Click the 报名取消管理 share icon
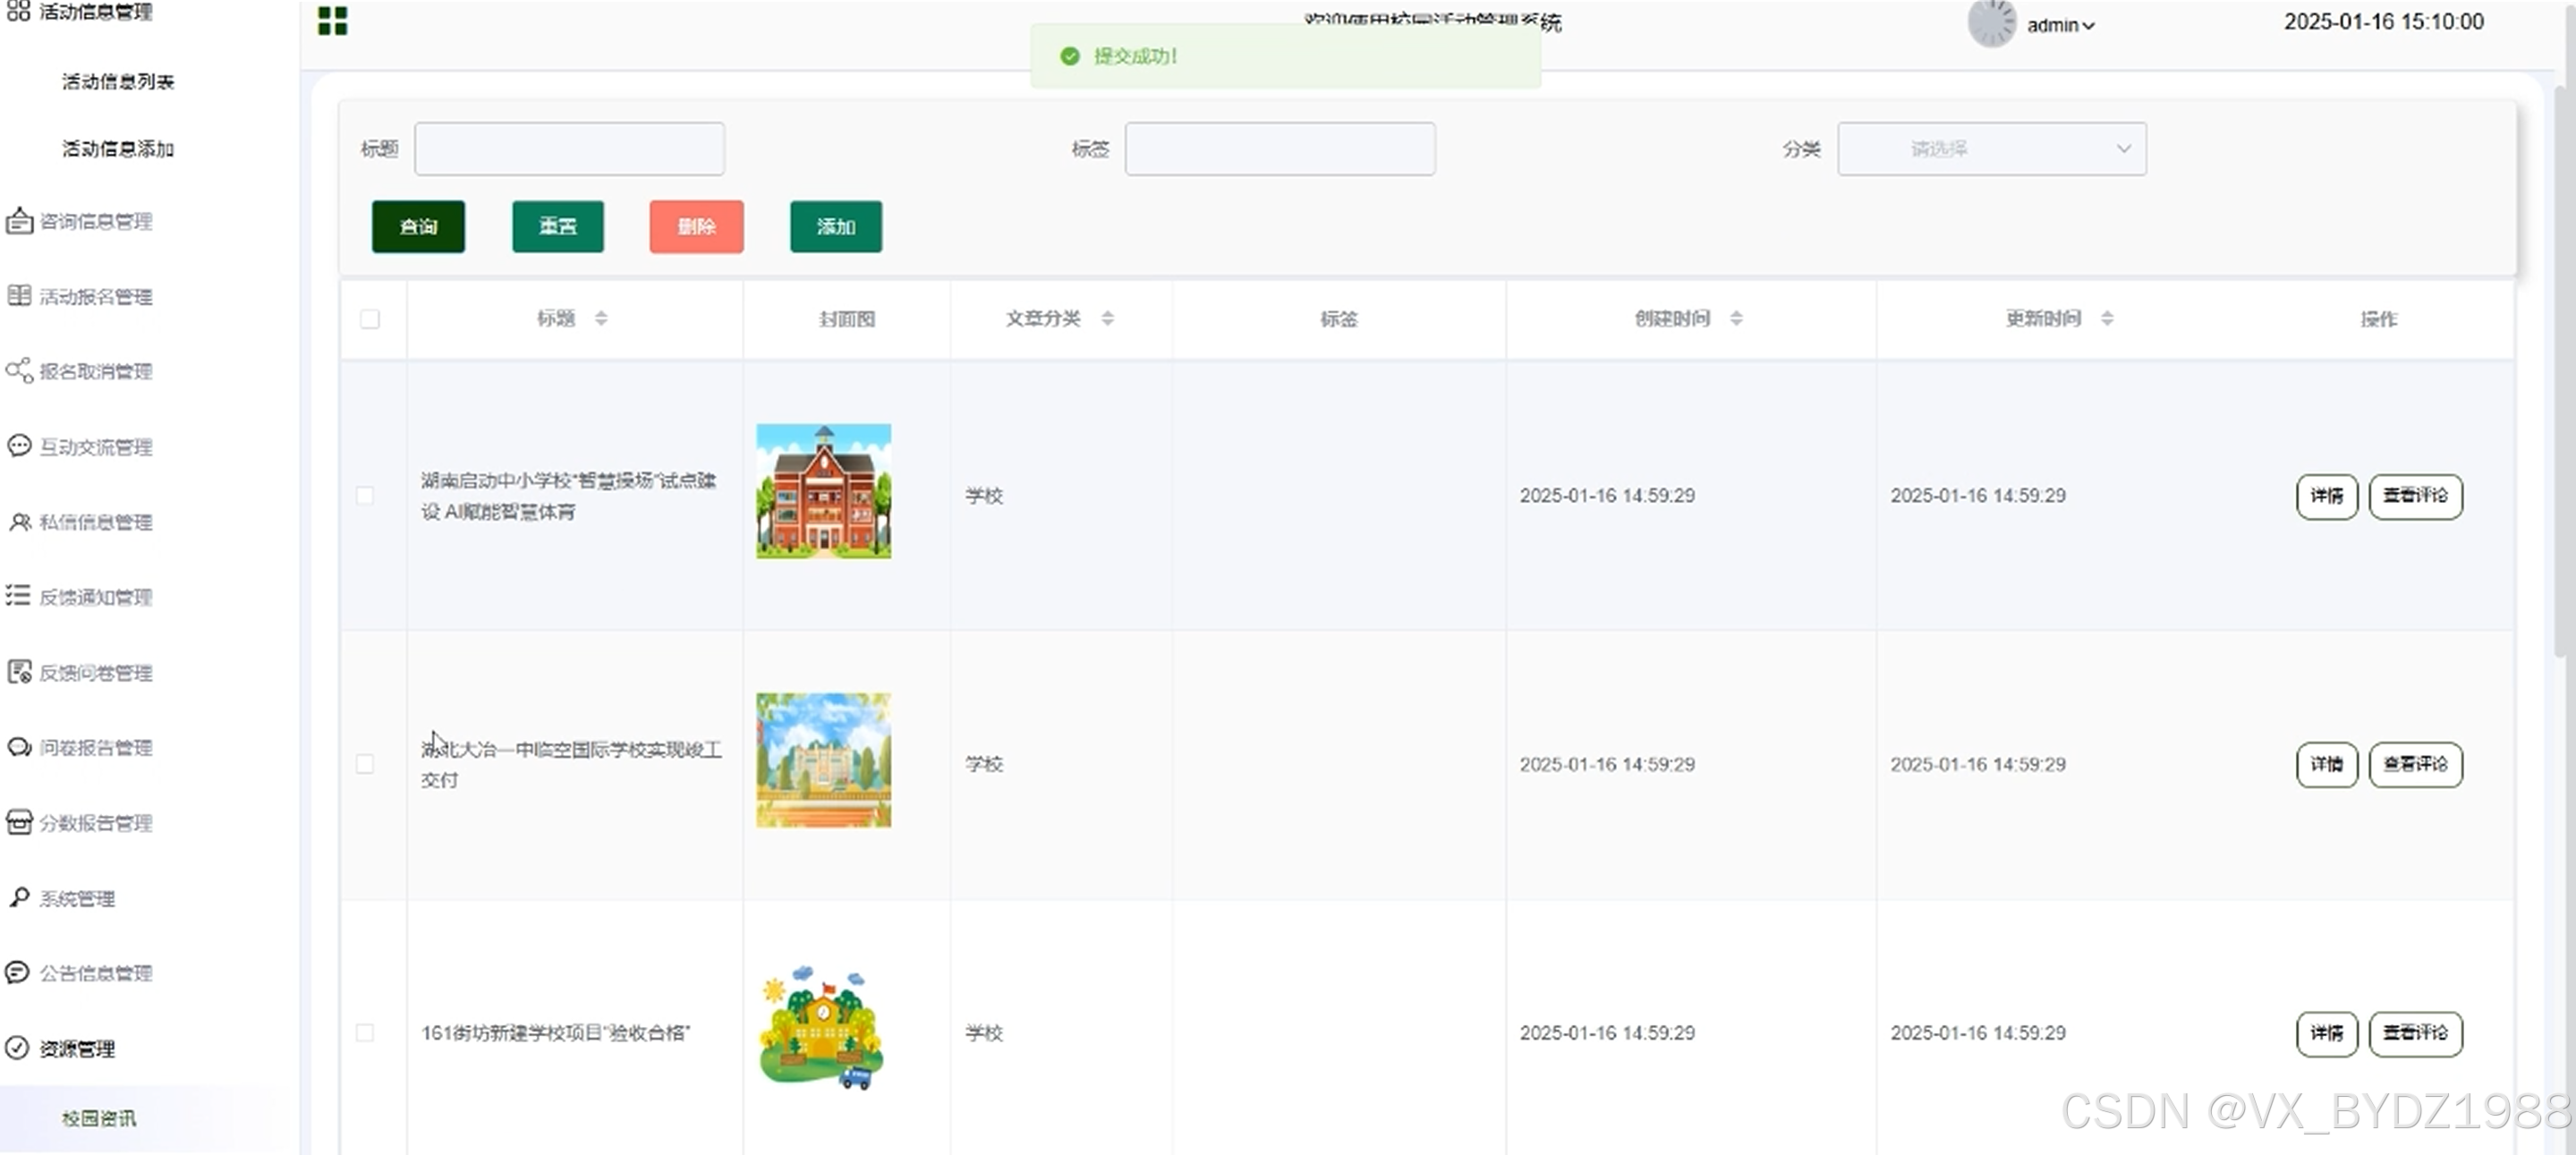Viewport: 2576px width, 1155px height. pyautogui.click(x=19, y=371)
